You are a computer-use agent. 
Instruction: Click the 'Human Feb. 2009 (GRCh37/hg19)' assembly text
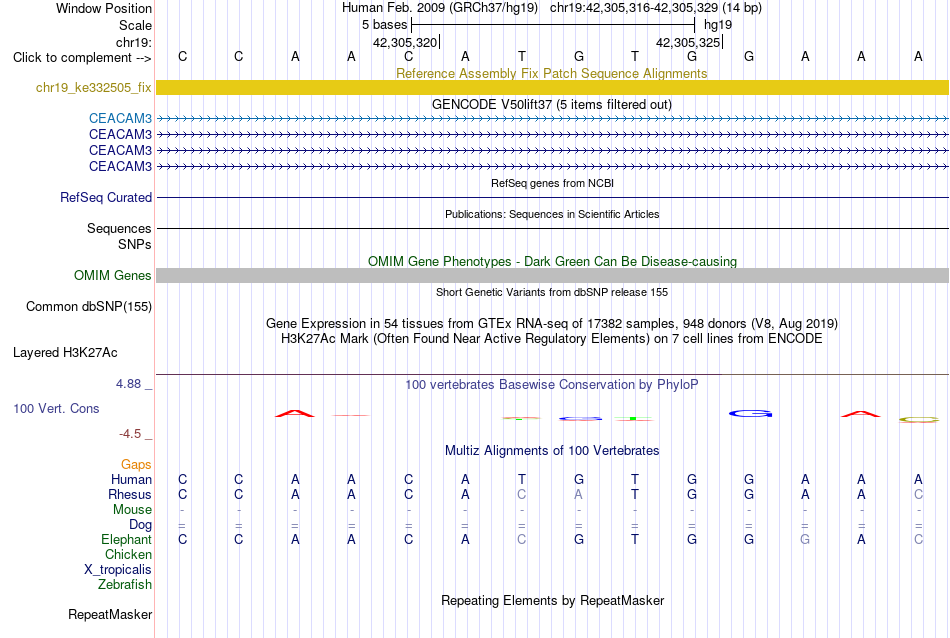pyautogui.click(x=440, y=8)
